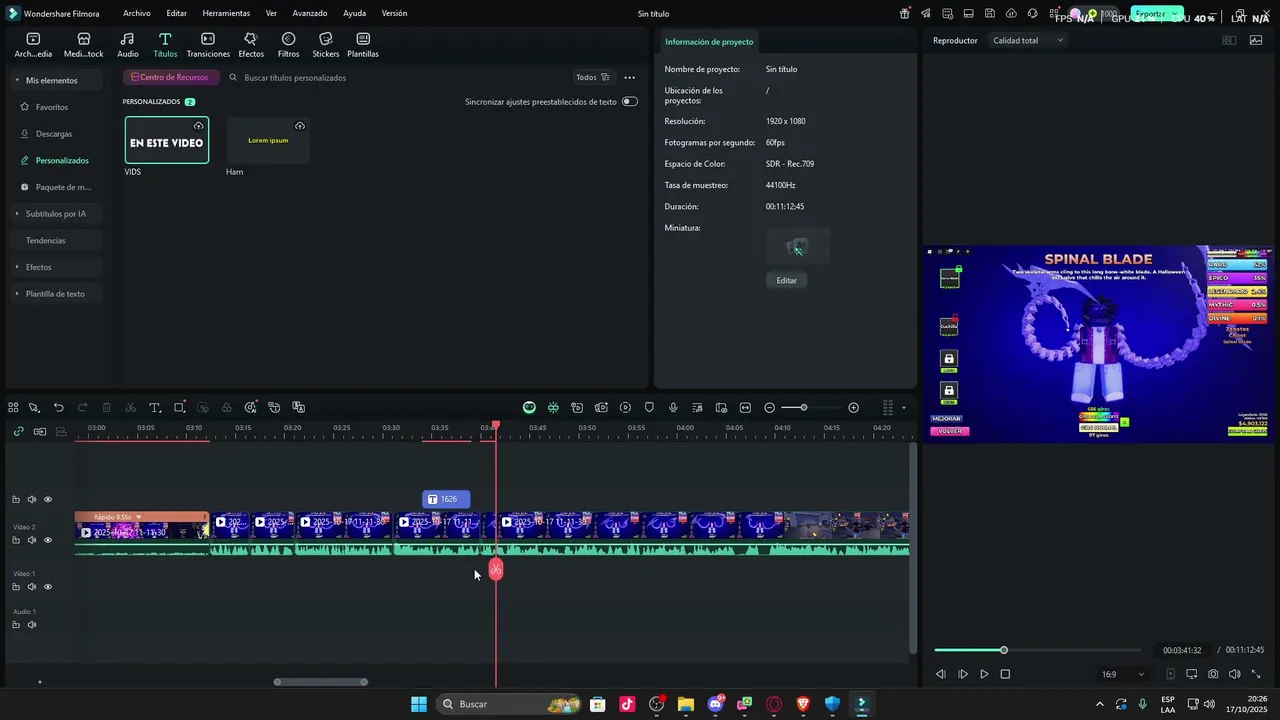Click the Split scissors icon in toolbar
Image resolution: width=1280 pixels, height=720 pixels.
coord(131,407)
